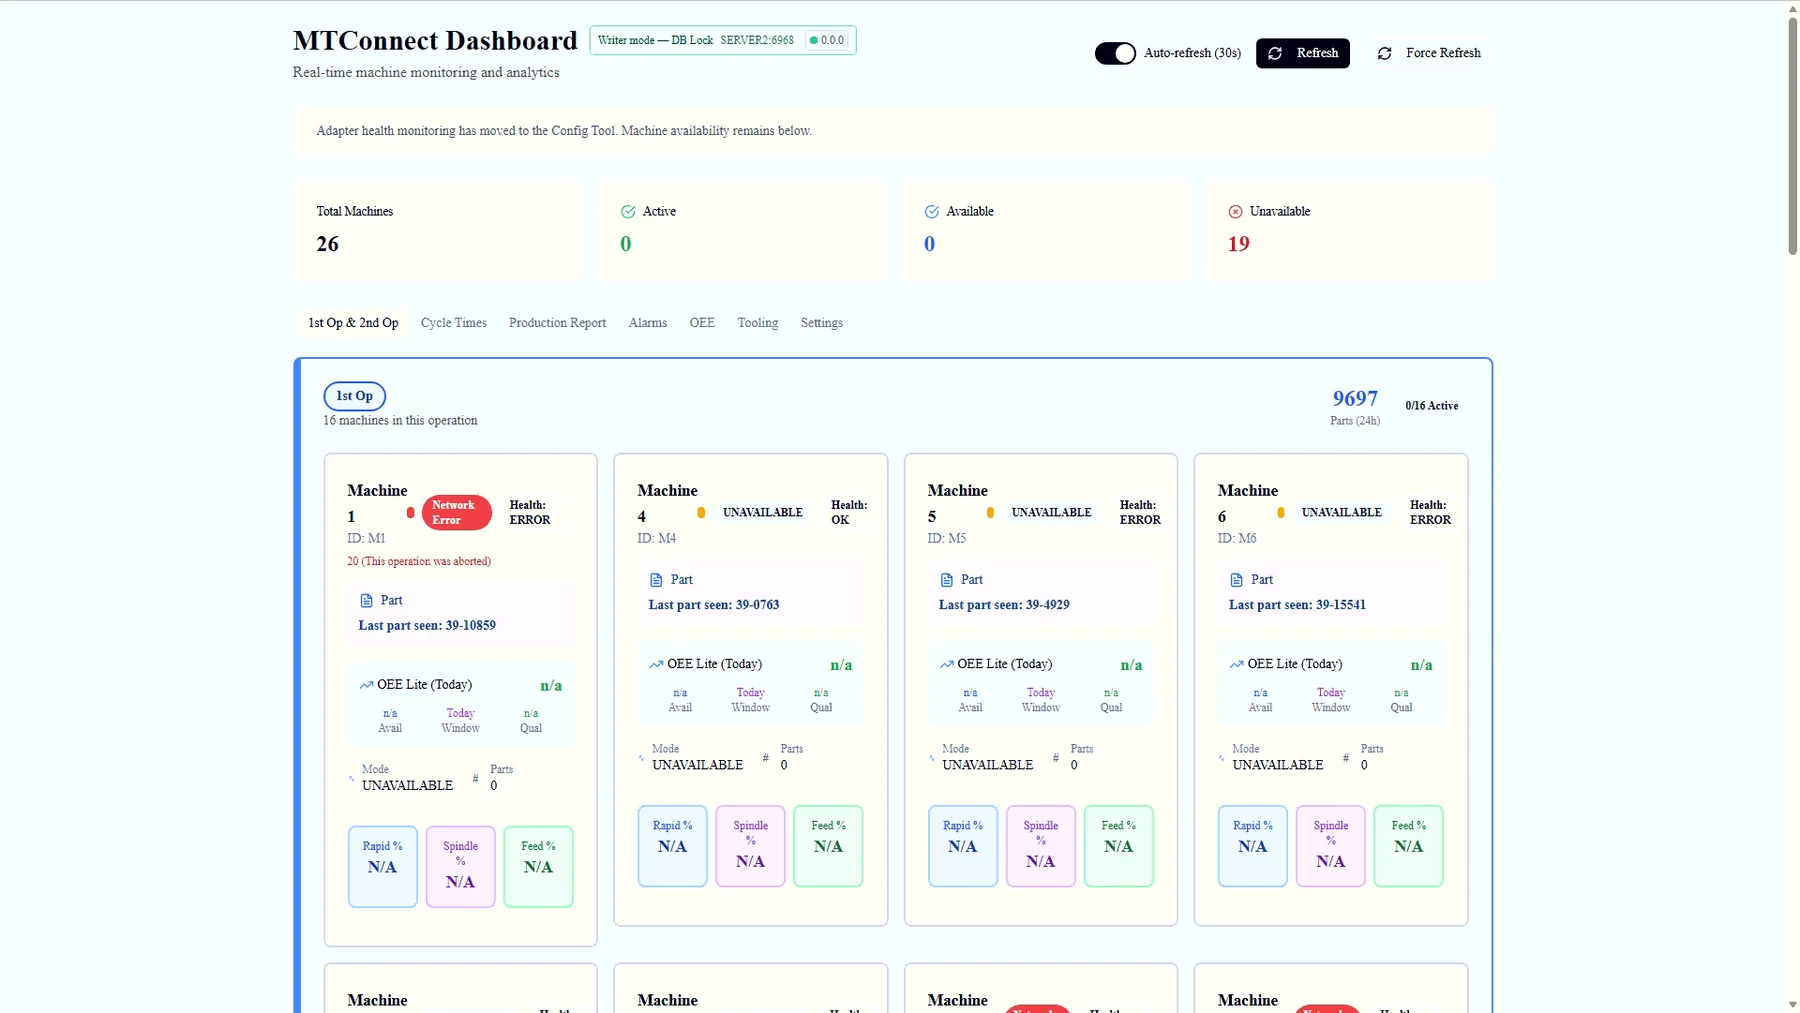Switch to the OEE tab
Image resolution: width=1800 pixels, height=1013 pixels.
(702, 323)
